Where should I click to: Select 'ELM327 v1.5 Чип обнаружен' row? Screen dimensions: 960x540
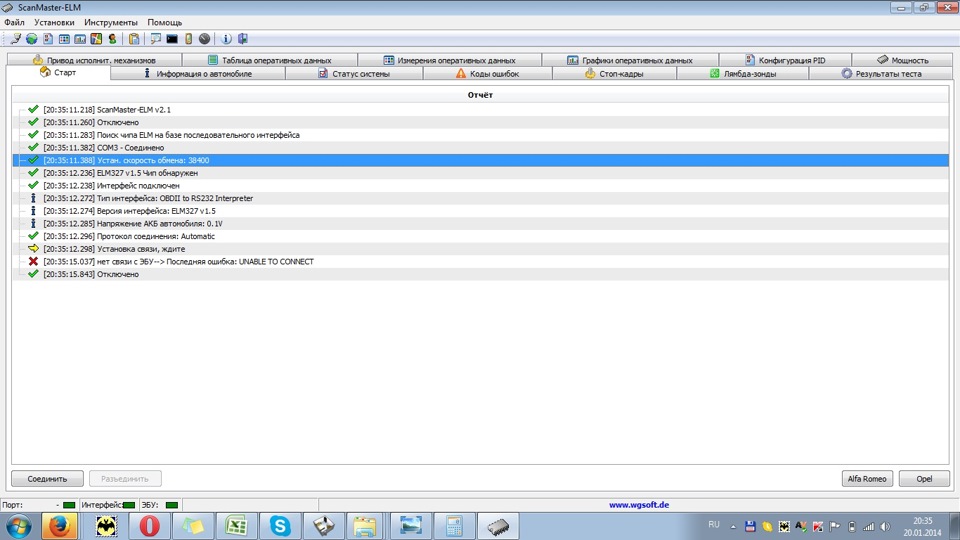481,173
